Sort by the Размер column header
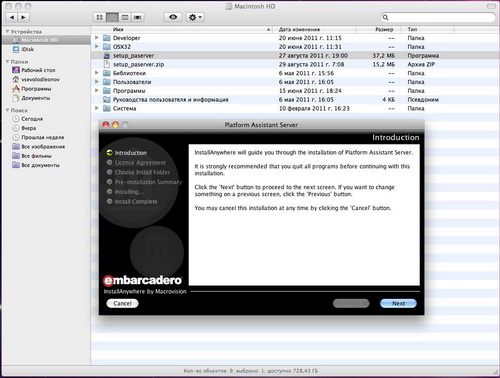The height and width of the screenshot is (378, 500). click(378, 29)
